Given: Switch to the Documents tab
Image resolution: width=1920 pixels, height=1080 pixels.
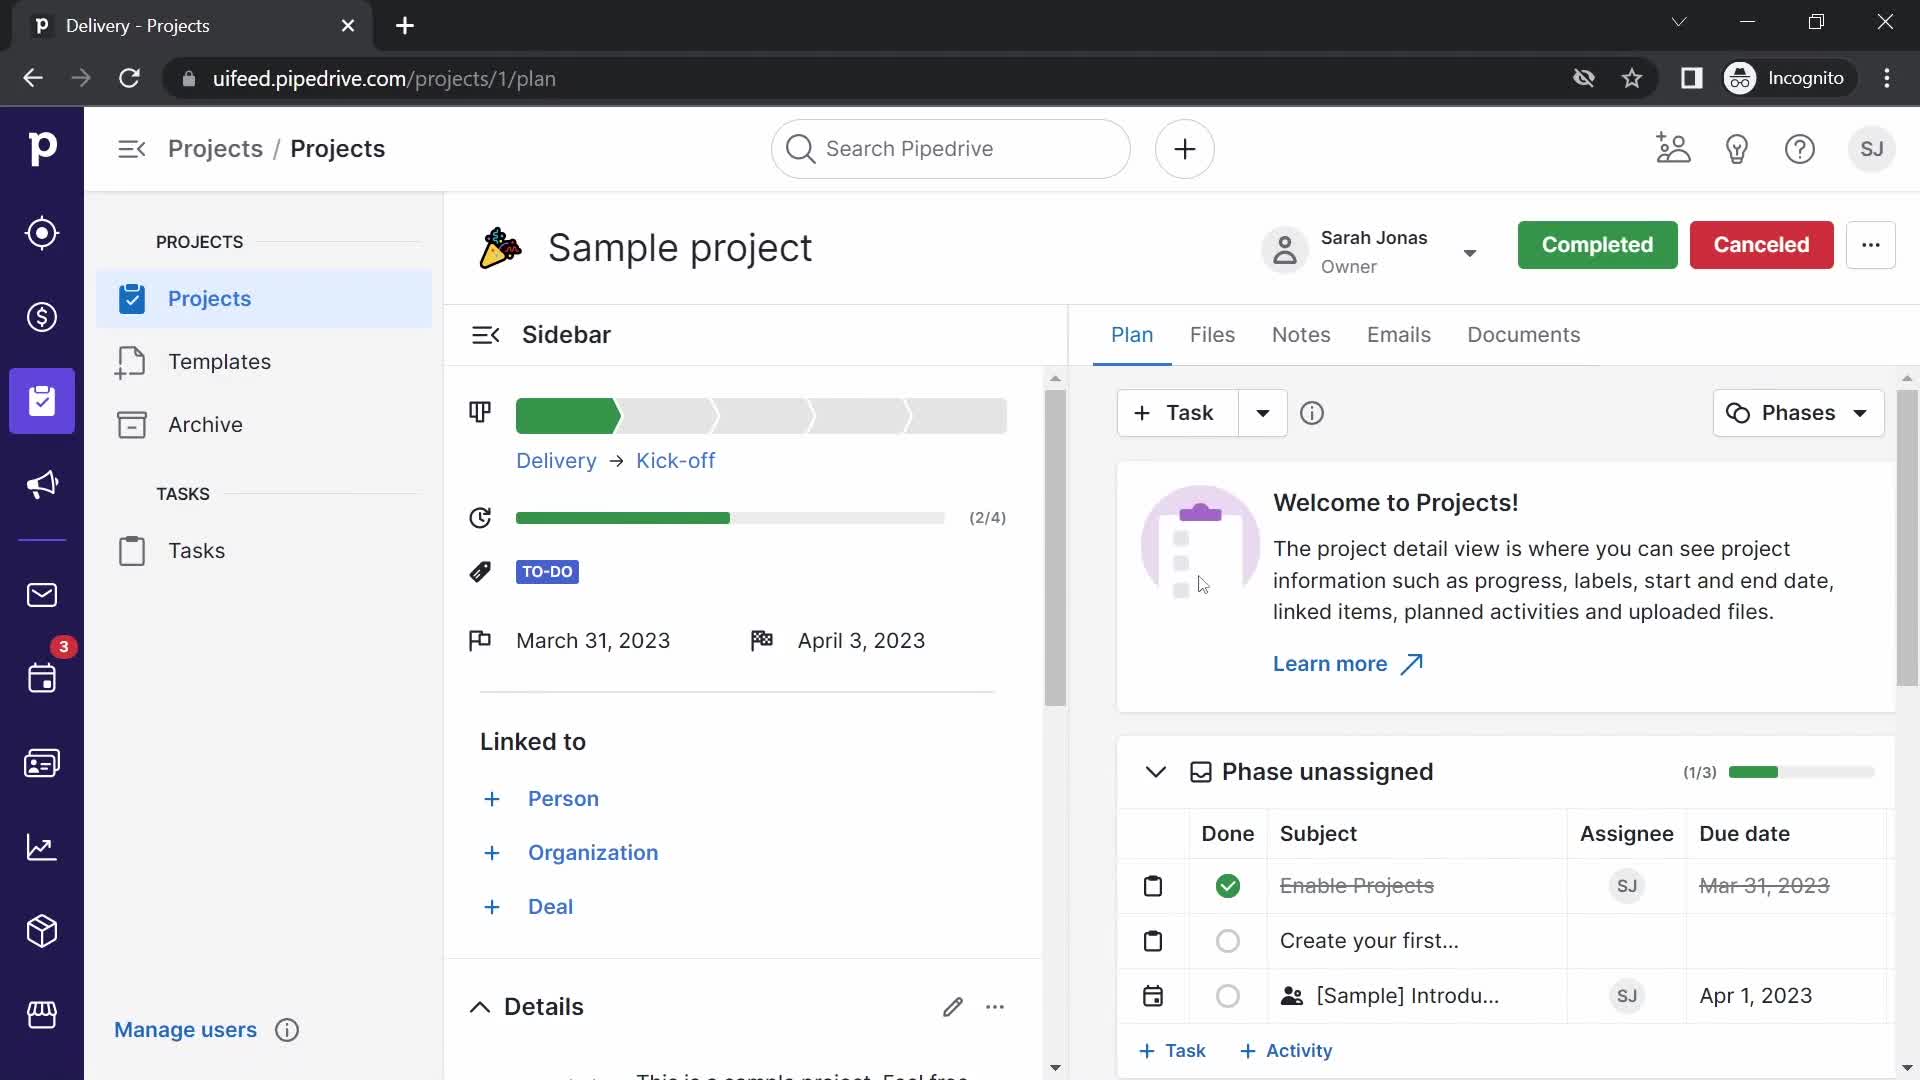Looking at the screenshot, I should (1523, 335).
